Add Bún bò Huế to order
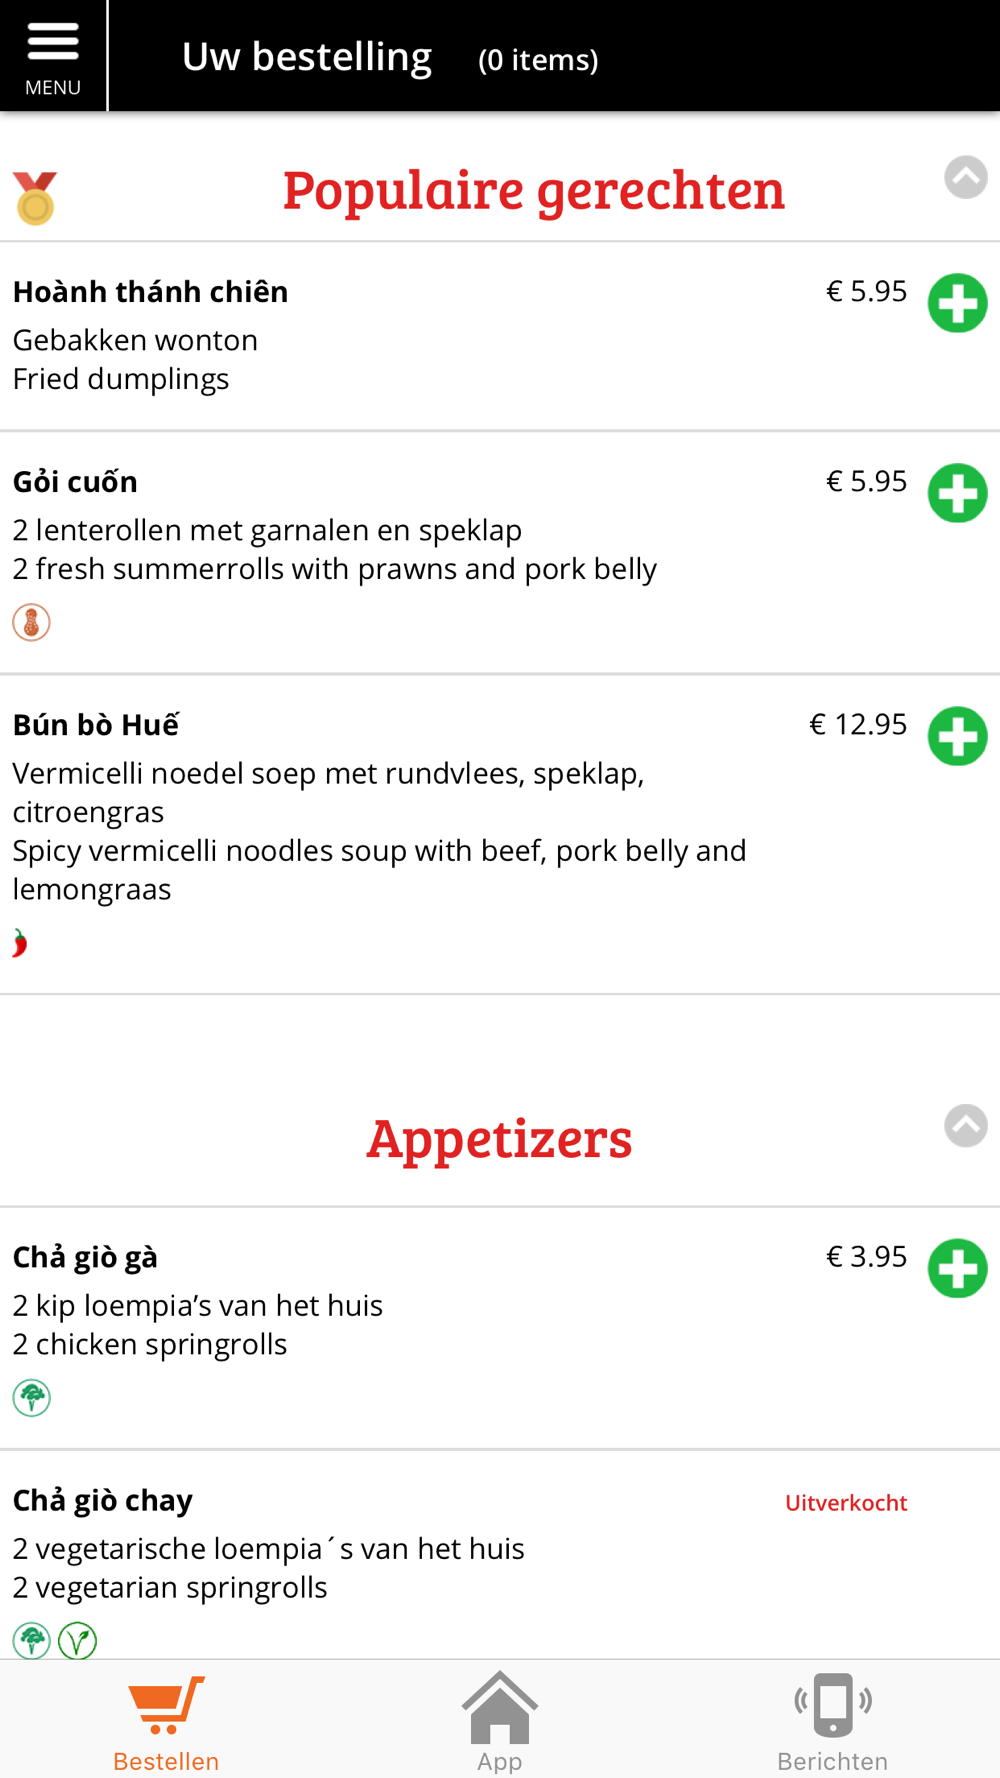The image size is (1000, 1778). point(957,736)
